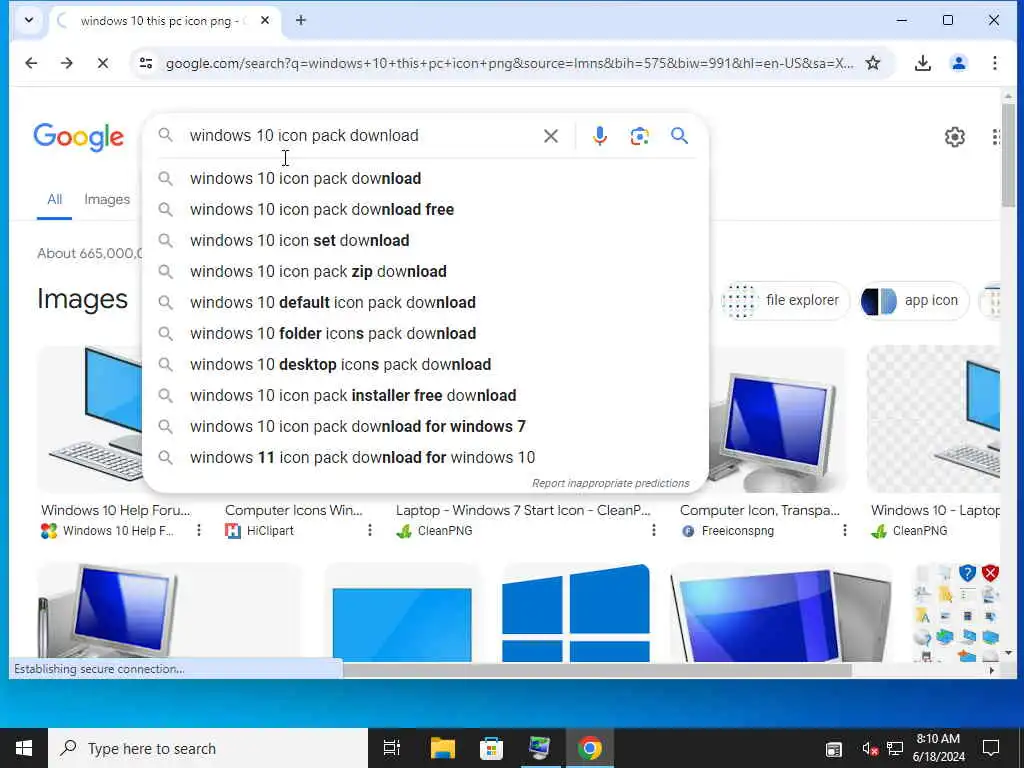Open the Windows Start menu
The height and width of the screenshot is (768, 1024).
click(x=24, y=748)
